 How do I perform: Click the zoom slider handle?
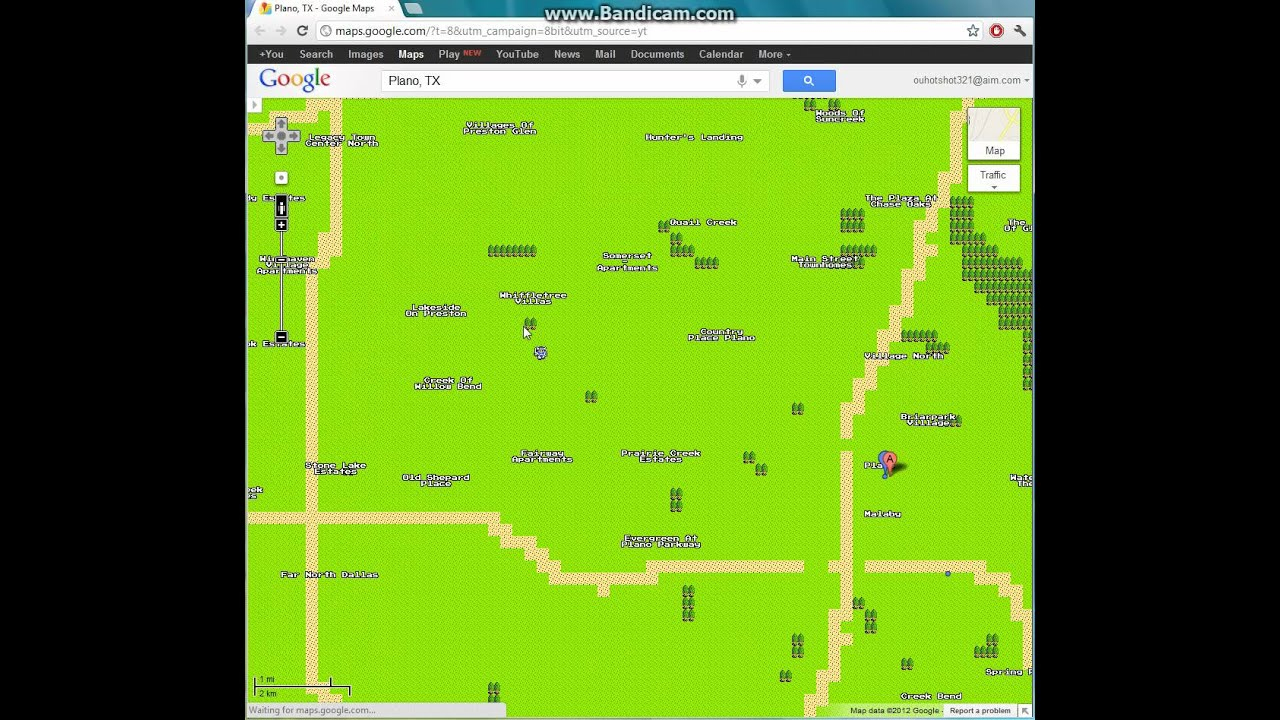[281, 259]
